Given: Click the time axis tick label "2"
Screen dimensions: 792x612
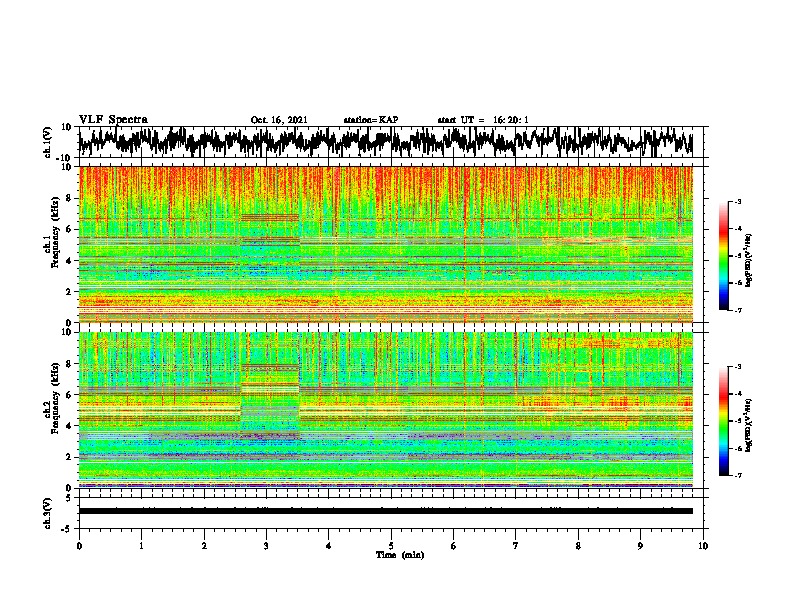Looking at the screenshot, I should pyautogui.click(x=204, y=546).
